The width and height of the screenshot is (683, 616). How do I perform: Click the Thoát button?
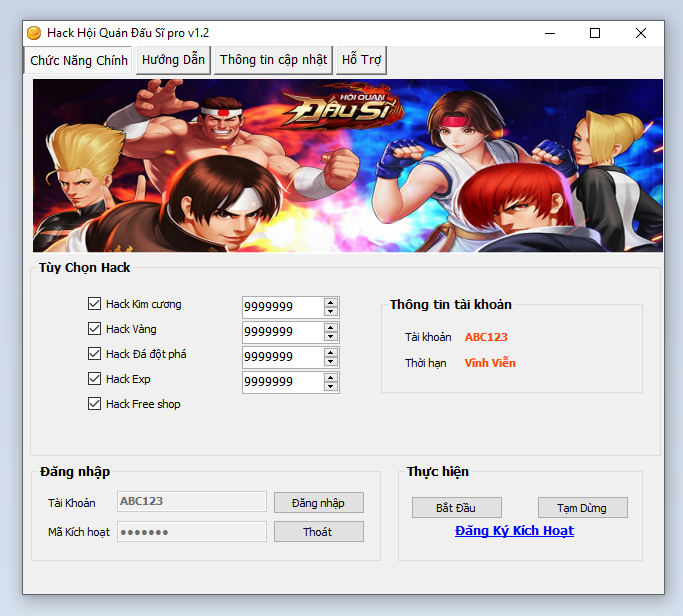tap(318, 532)
